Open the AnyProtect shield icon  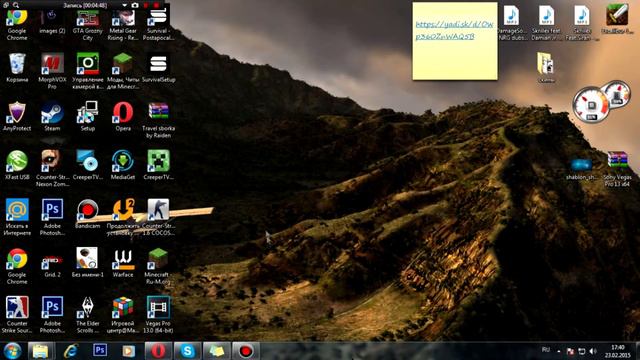click(x=17, y=116)
